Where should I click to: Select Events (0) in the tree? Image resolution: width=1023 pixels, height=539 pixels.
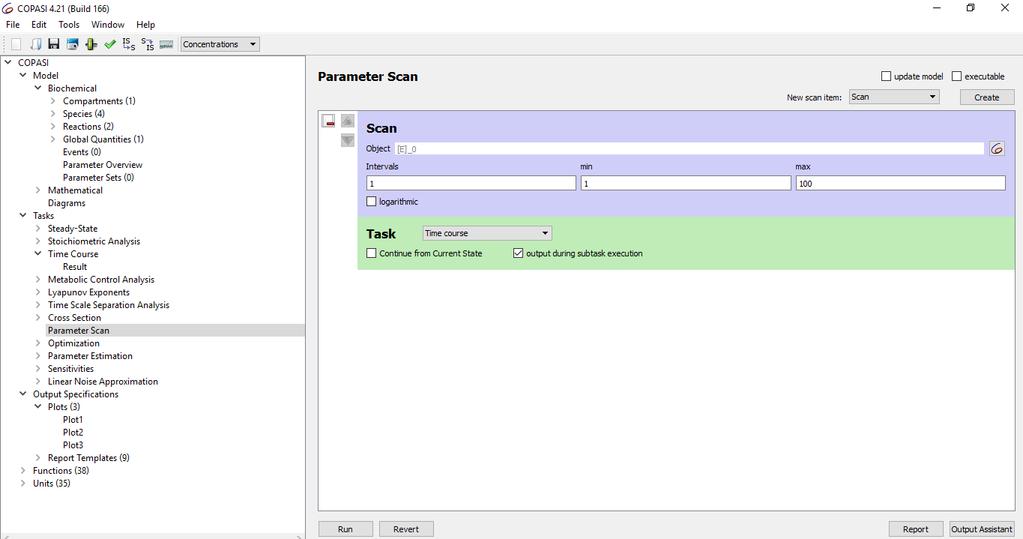pos(82,152)
